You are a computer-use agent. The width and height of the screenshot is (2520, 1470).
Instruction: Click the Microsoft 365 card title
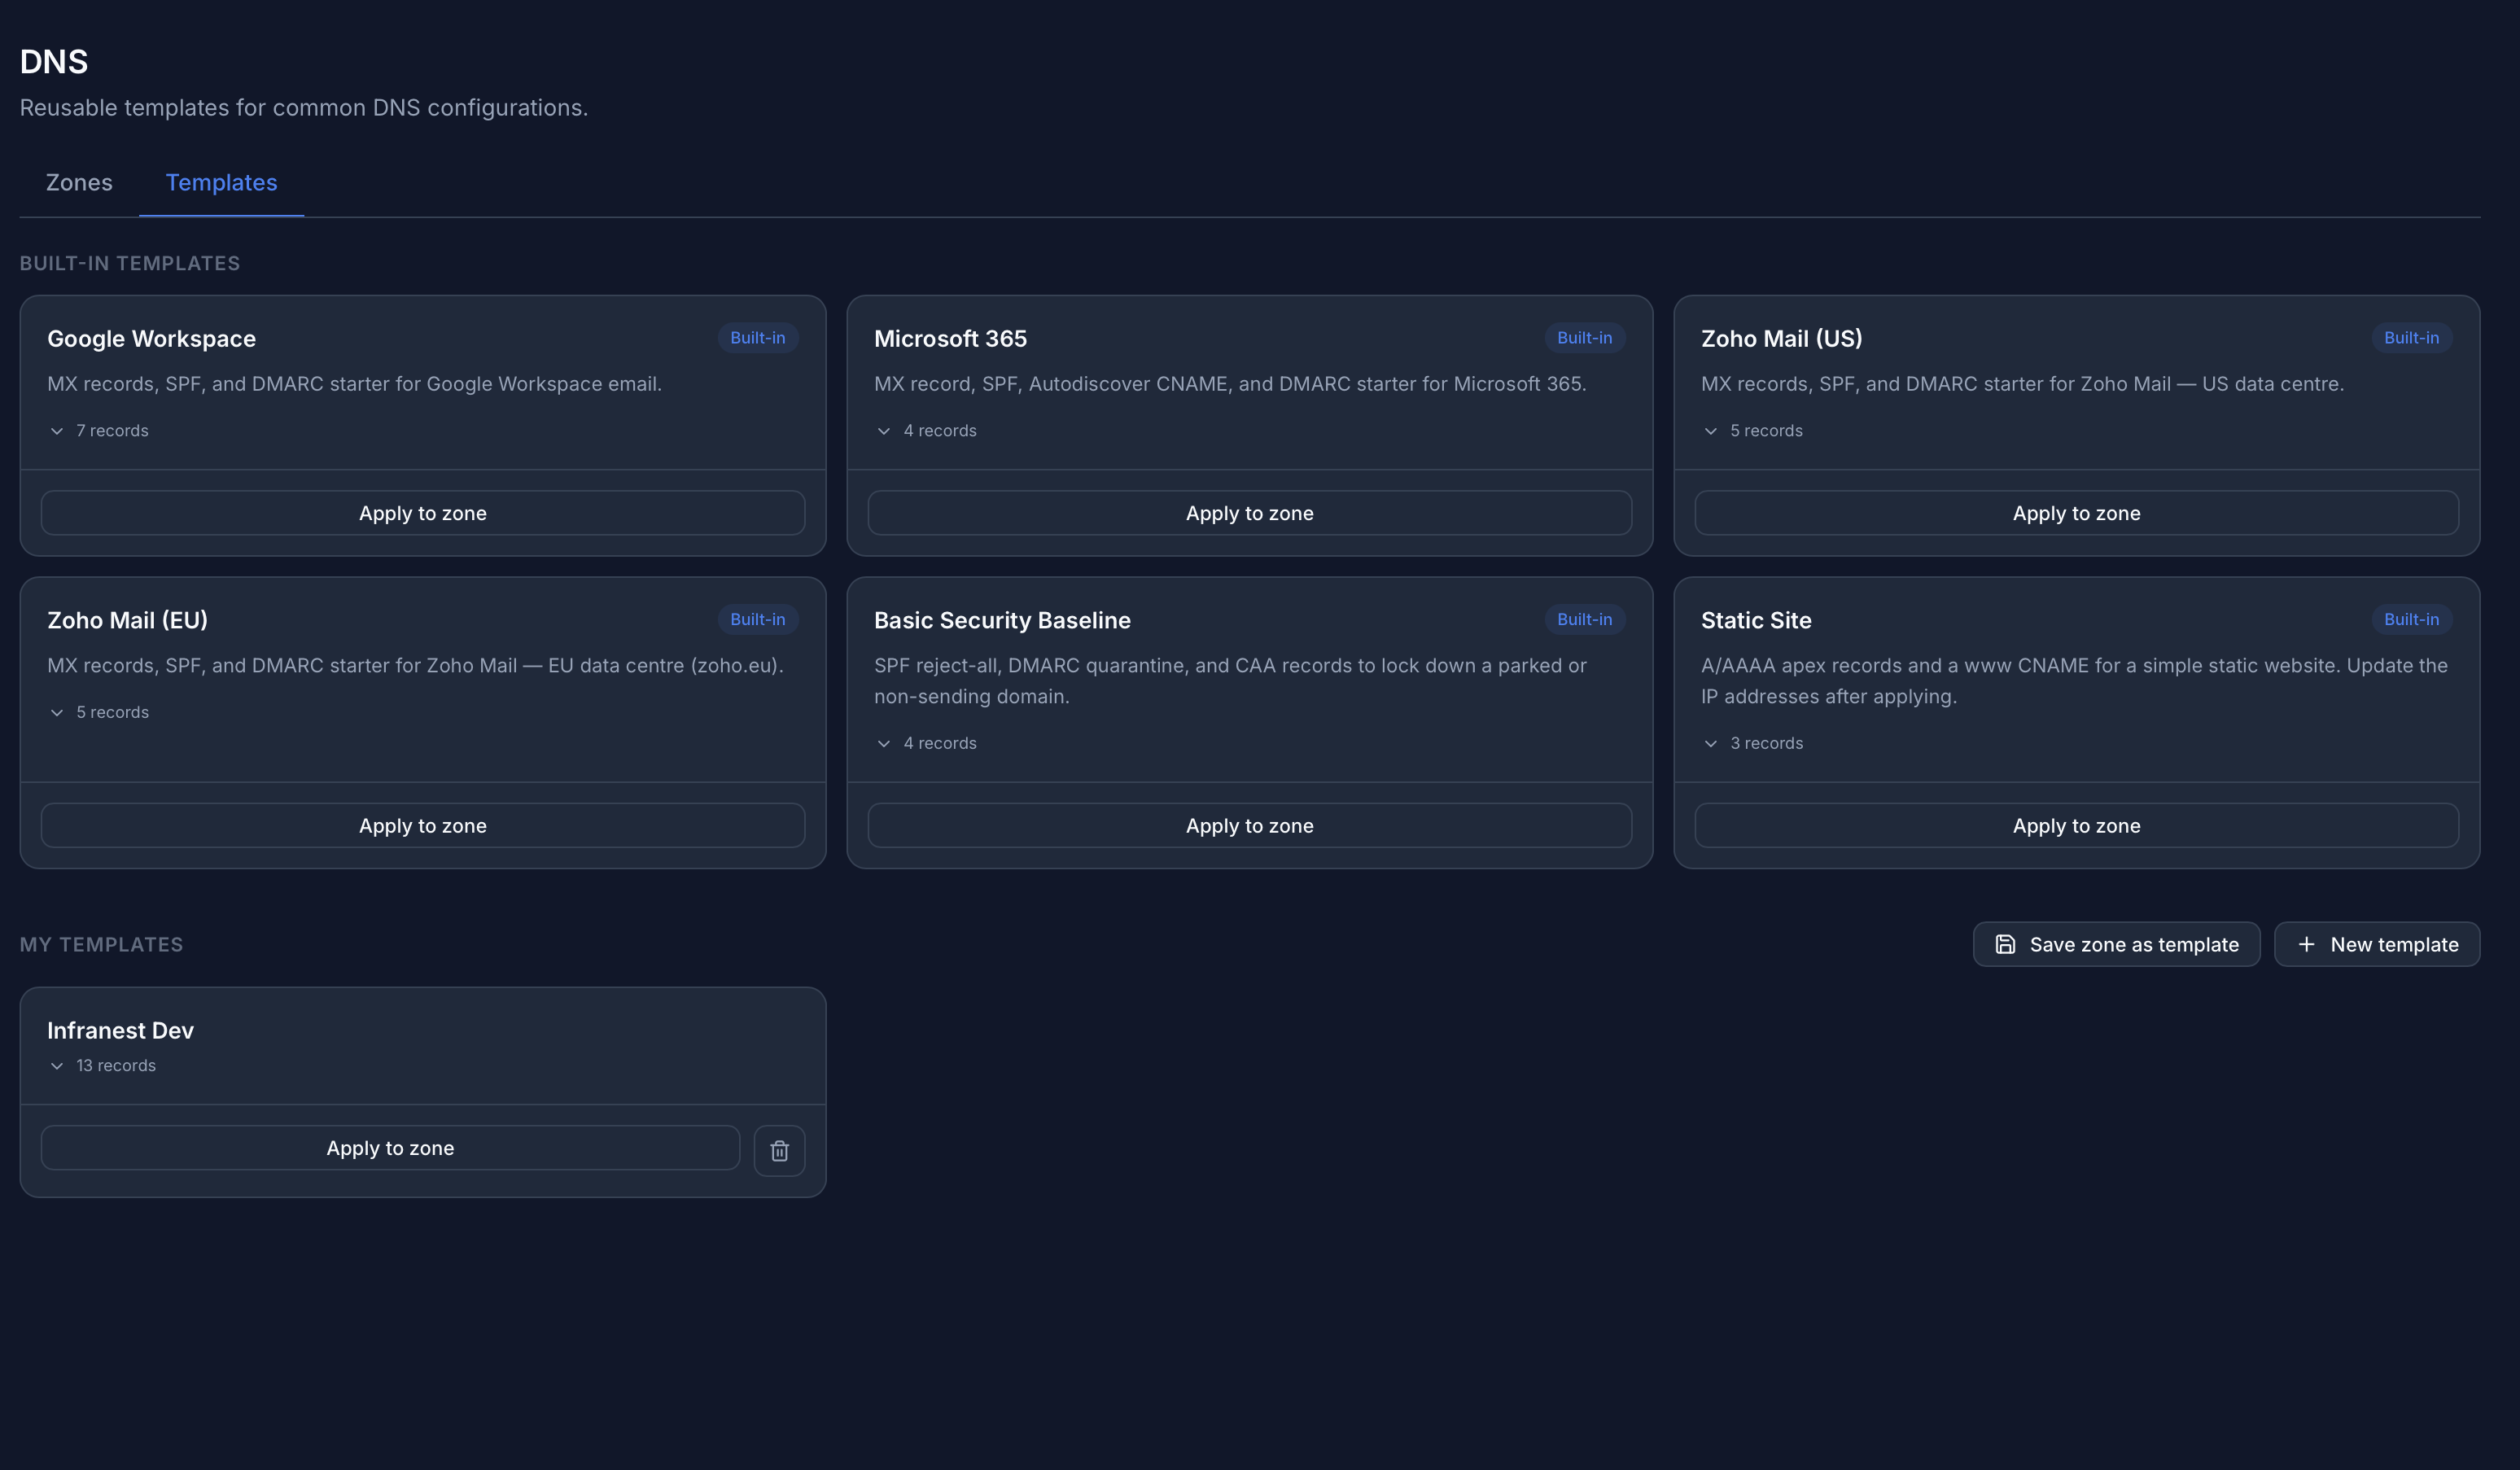coord(950,339)
